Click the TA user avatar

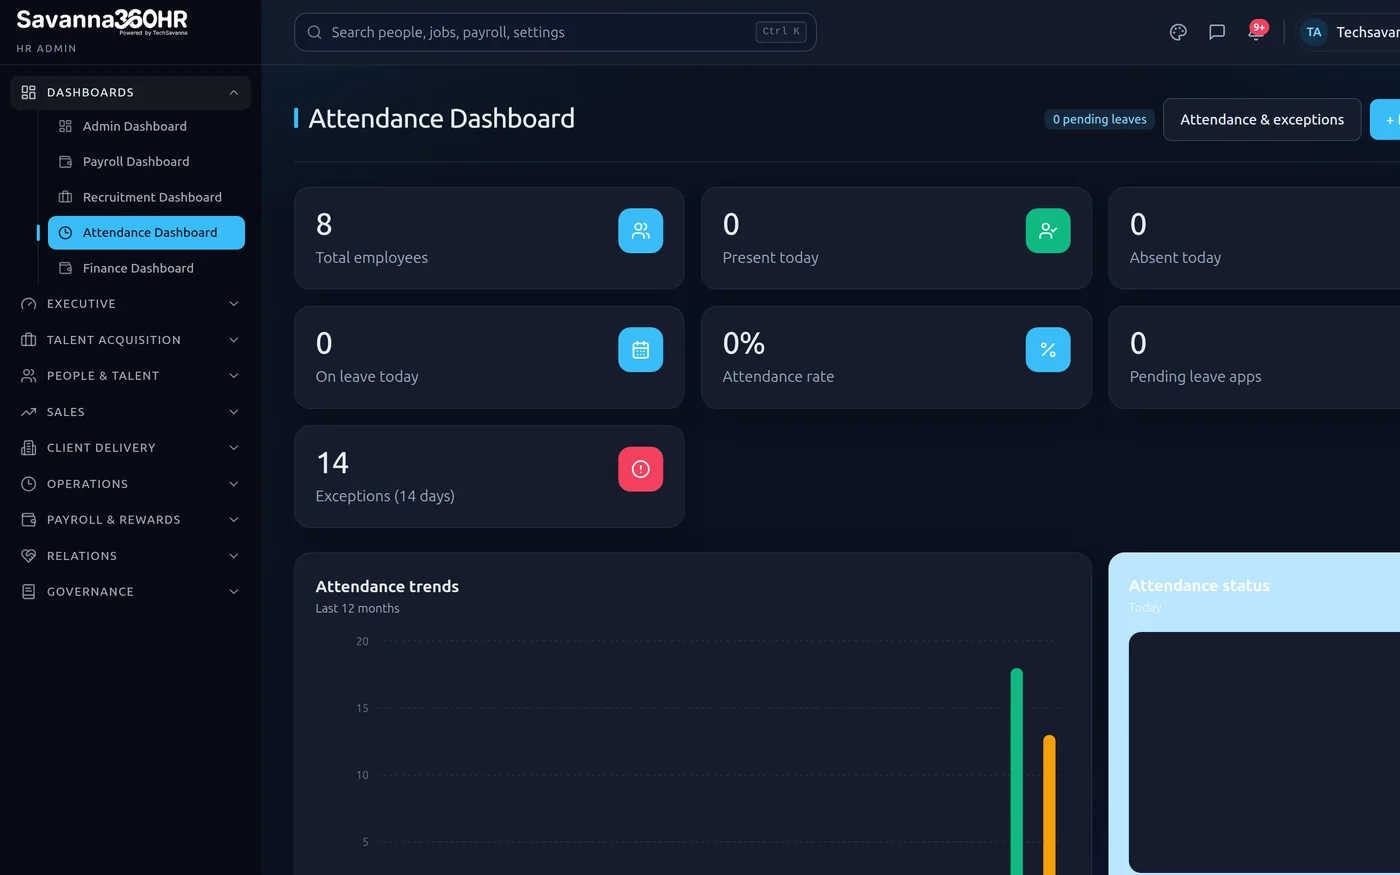tap(1314, 32)
